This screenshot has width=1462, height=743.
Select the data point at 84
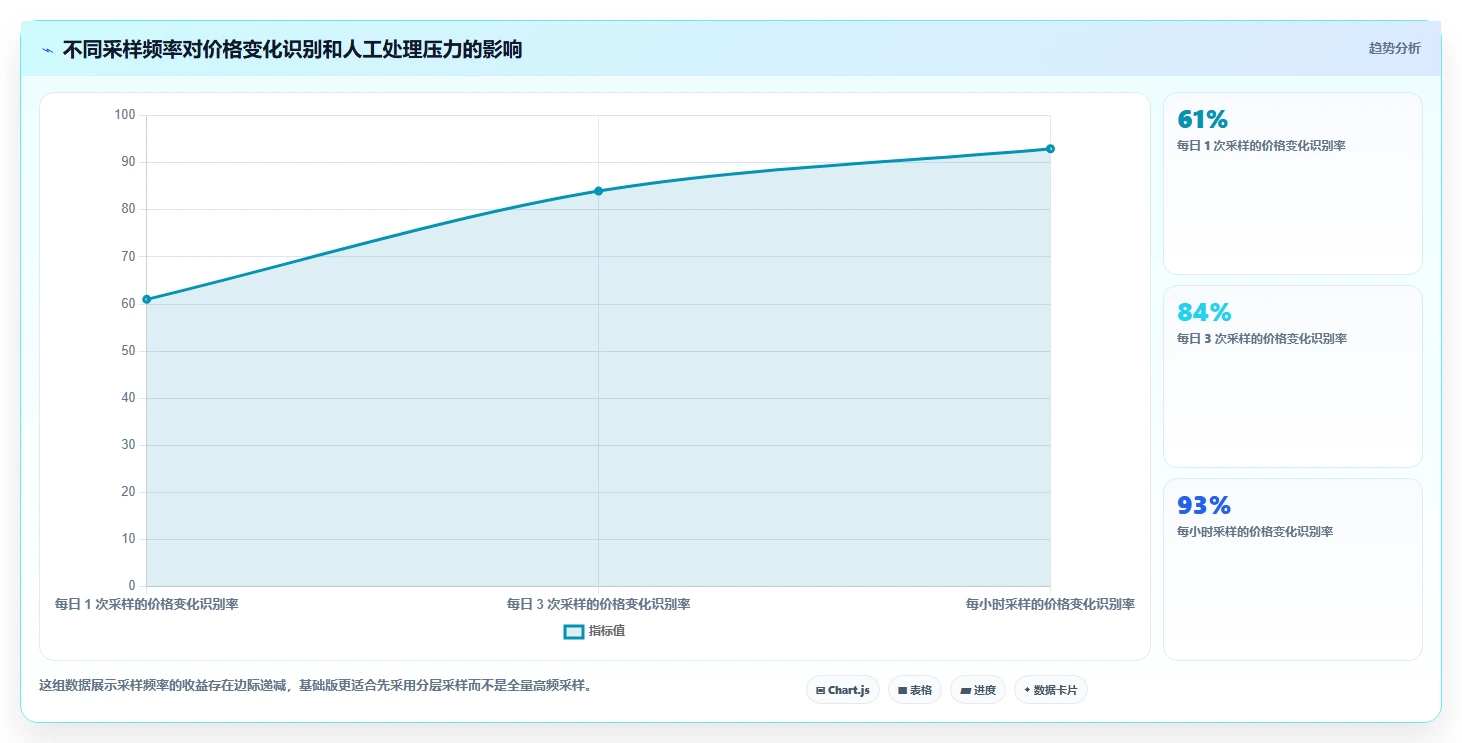pos(598,191)
